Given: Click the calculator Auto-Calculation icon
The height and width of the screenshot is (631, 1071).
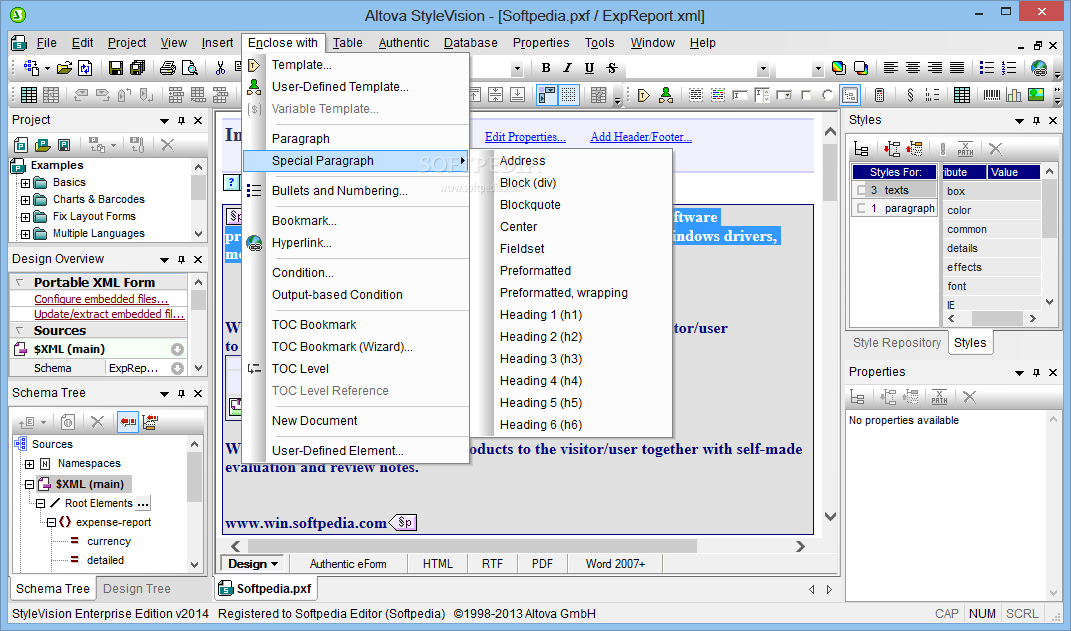Looking at the screenshot, I should pos(880,95).
